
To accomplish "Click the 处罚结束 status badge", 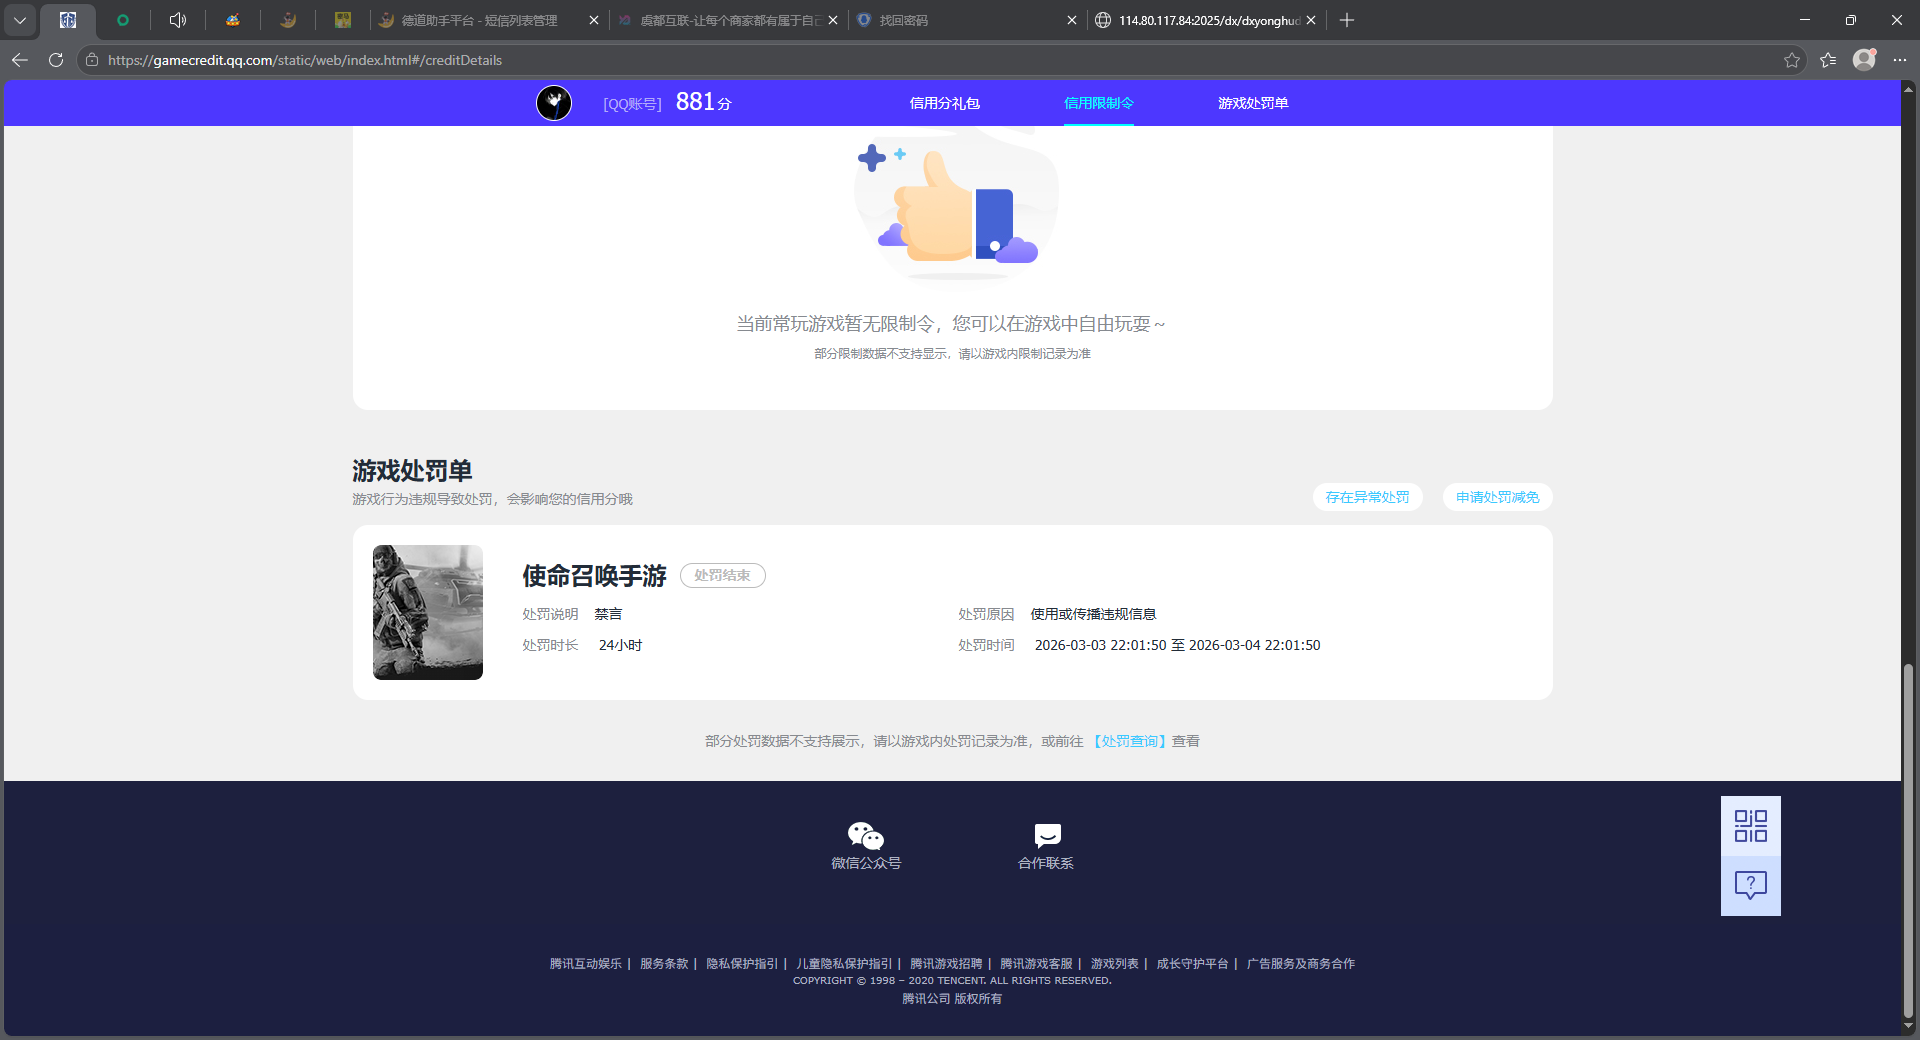I will (x=722, y=575).
